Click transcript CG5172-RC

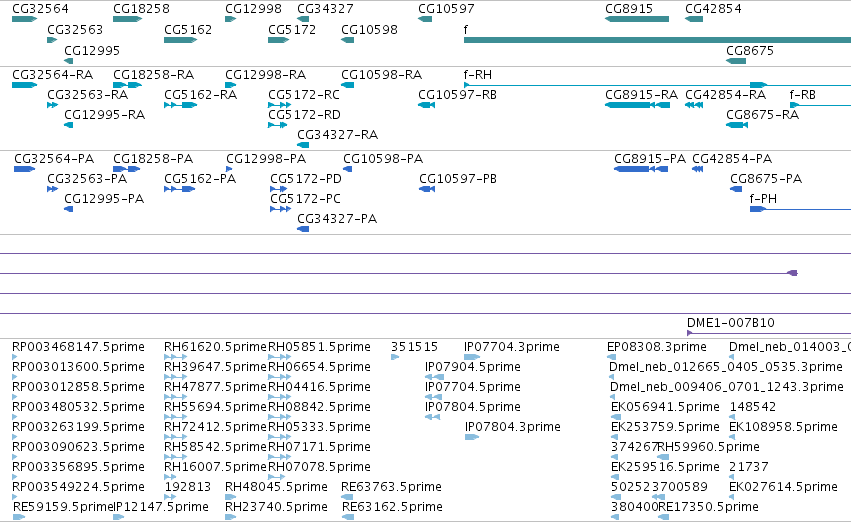(x=304, y=94)
